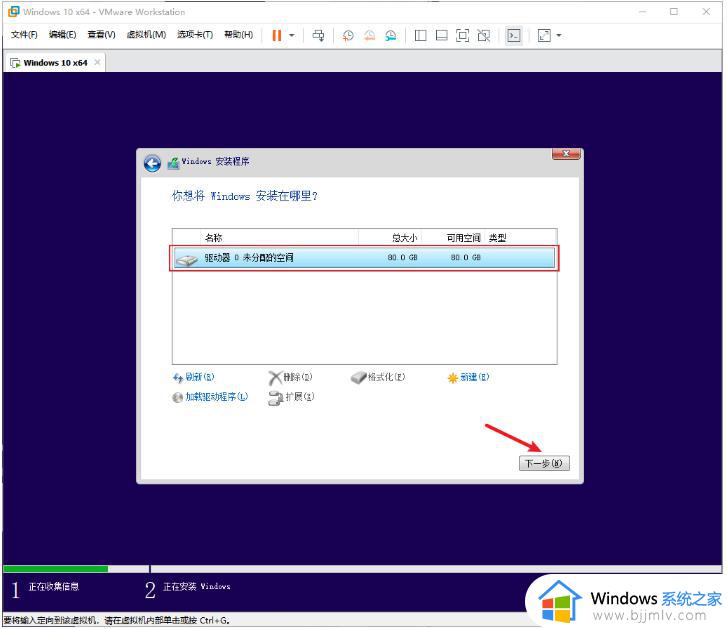Click the 加载驱动程序(L) load driver link
This screenshot has width=727, height=629.
(x=210, y=397)
